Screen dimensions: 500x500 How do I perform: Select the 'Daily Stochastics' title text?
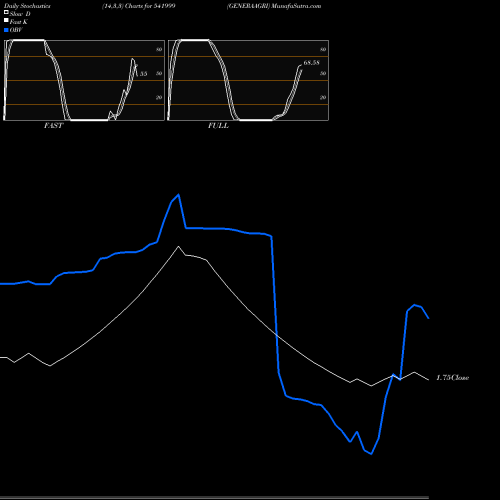click(x=27, y=6)
